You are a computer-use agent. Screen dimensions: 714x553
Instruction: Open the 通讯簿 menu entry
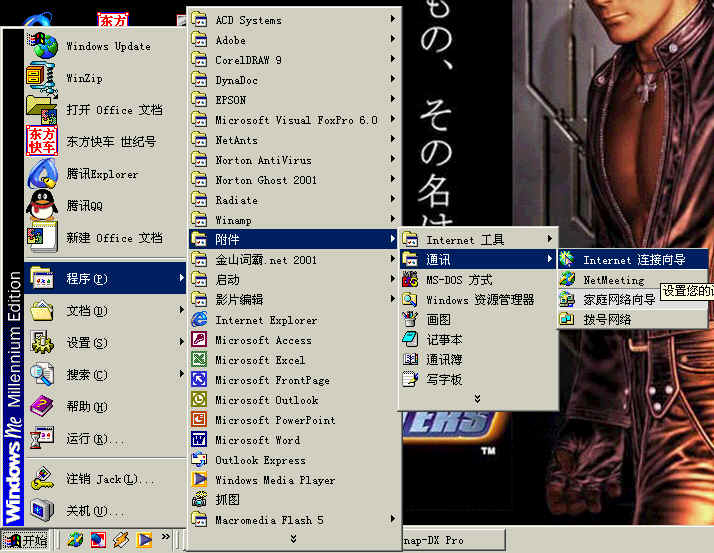pos(478,359)
